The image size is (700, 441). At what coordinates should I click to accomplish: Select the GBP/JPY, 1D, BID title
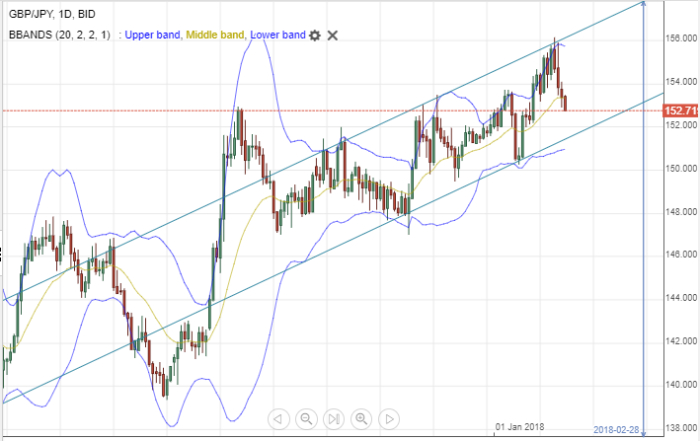pyautogui.click(x=52, y=14)
